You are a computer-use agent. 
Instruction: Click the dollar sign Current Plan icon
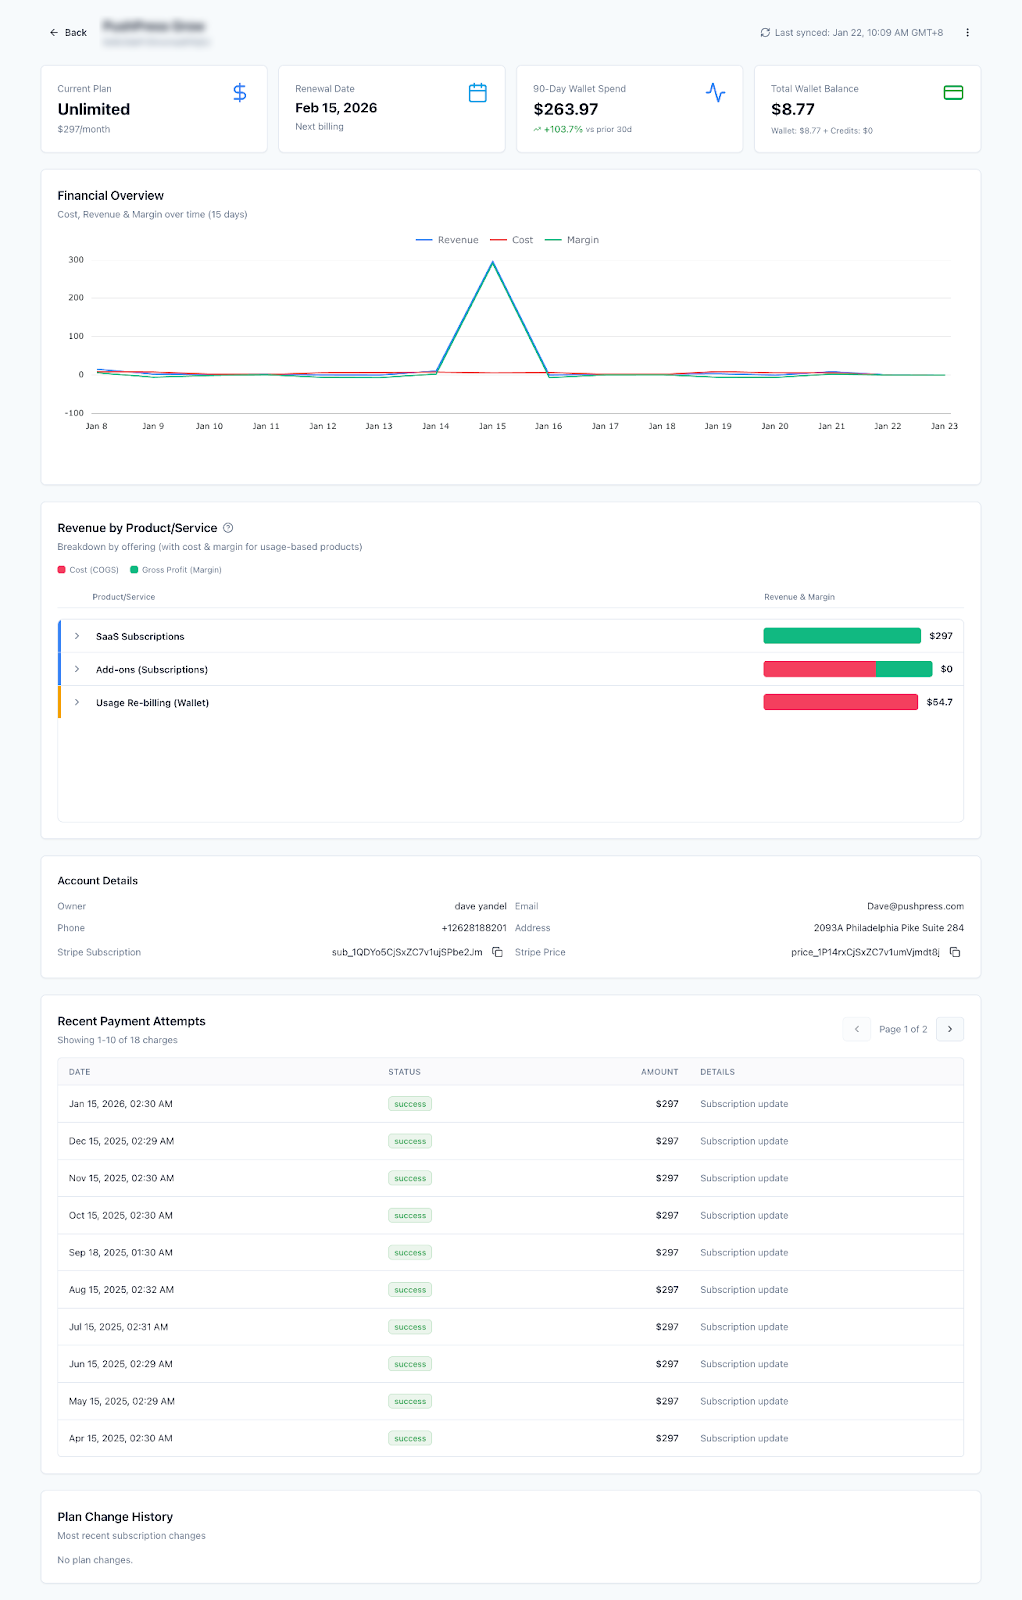click(x=240, y=93)
